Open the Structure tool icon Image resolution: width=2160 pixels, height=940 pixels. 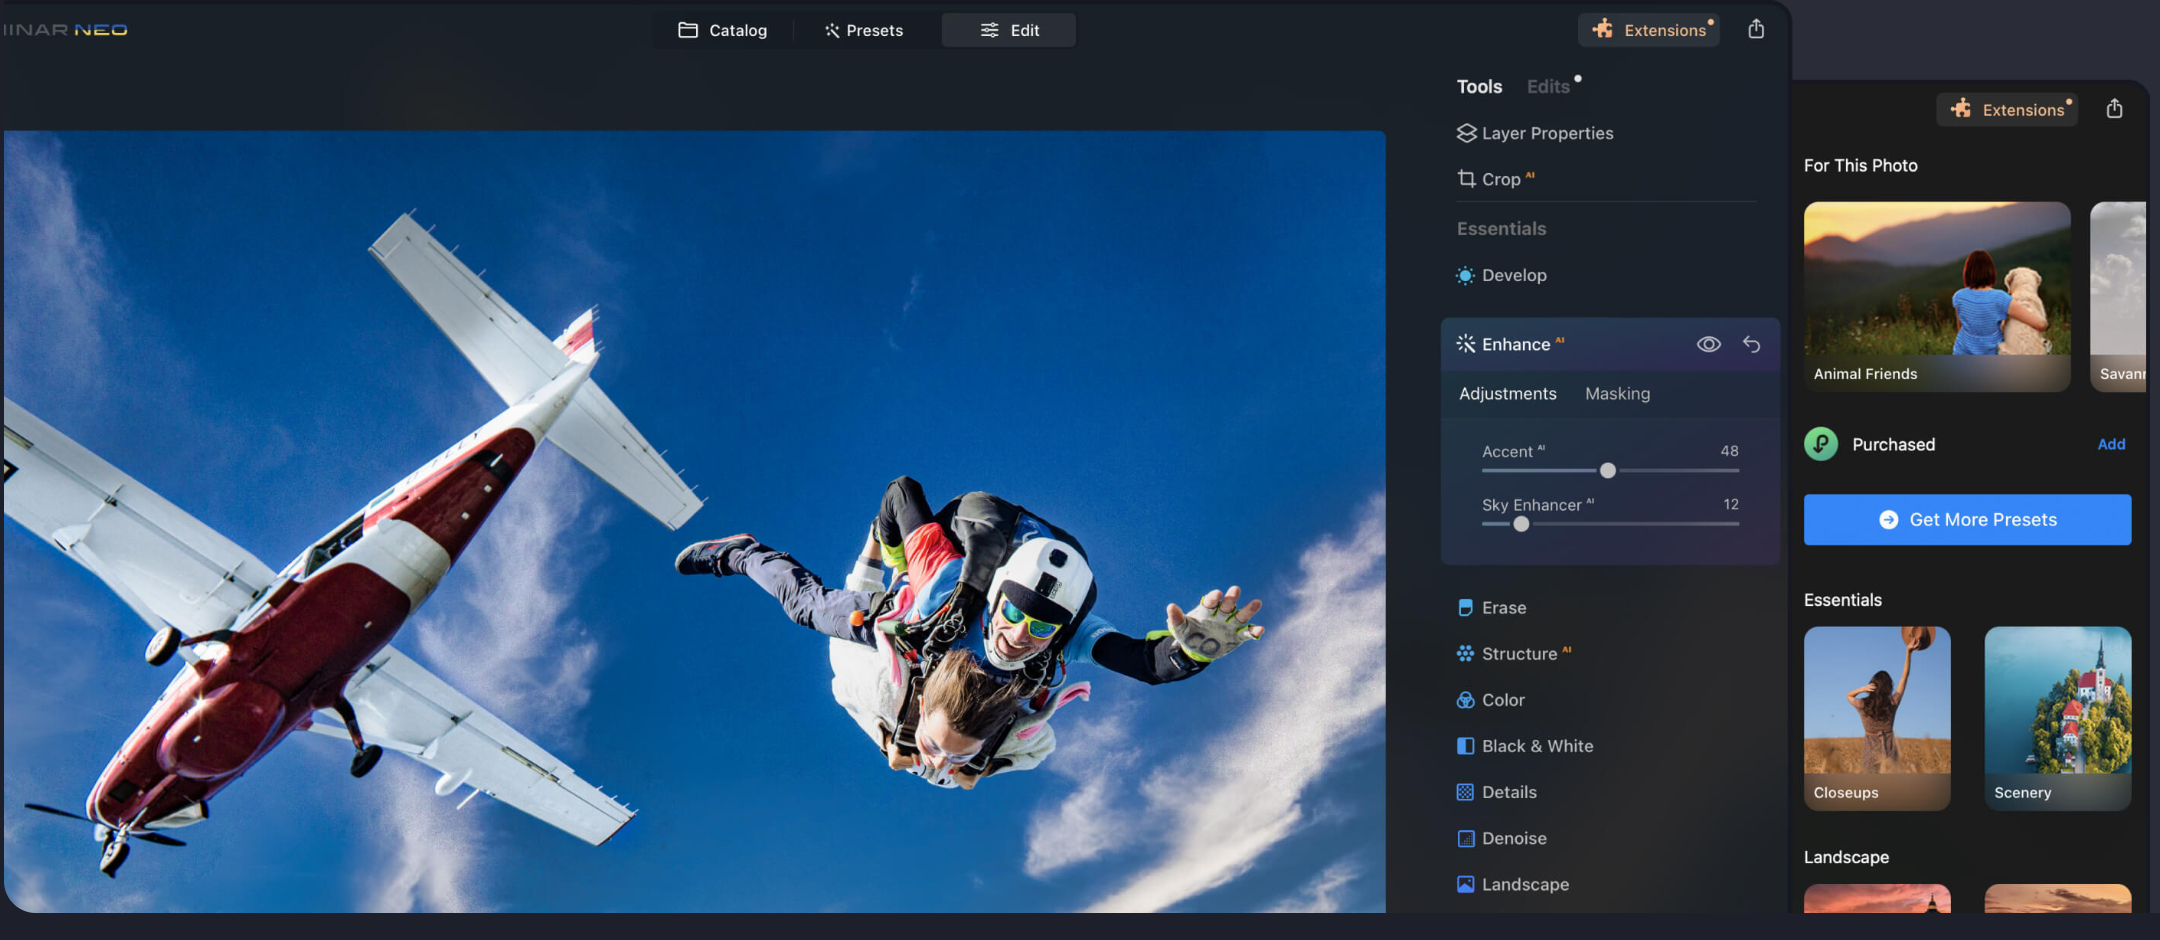pos(1465,654)
